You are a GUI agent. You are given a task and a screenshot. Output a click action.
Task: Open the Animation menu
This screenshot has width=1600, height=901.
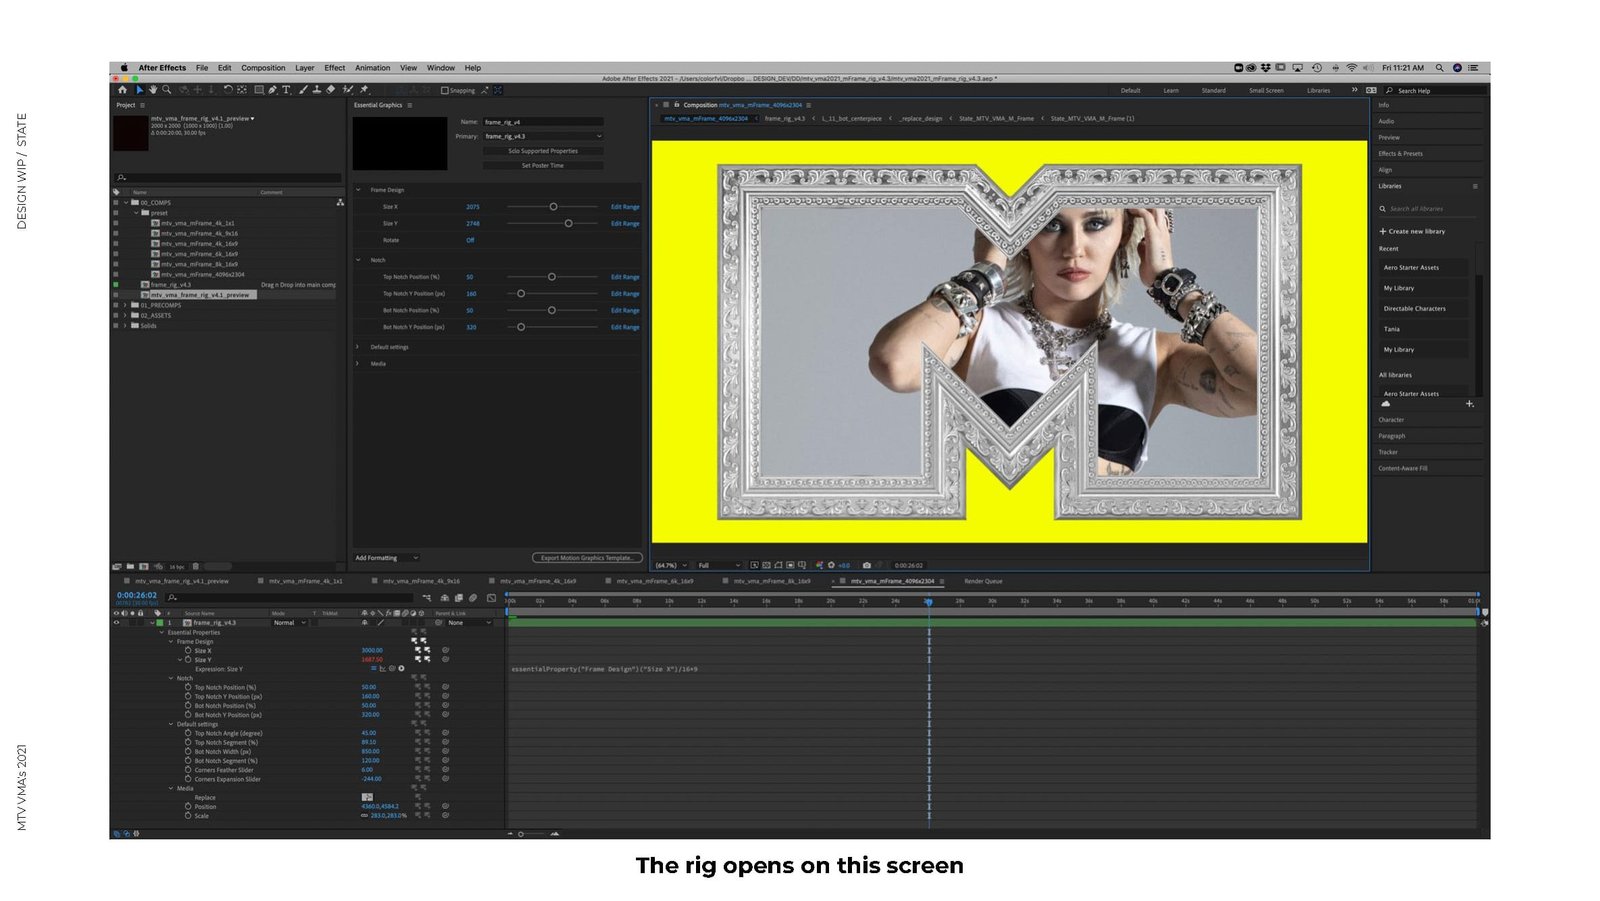tap(372, 68)
